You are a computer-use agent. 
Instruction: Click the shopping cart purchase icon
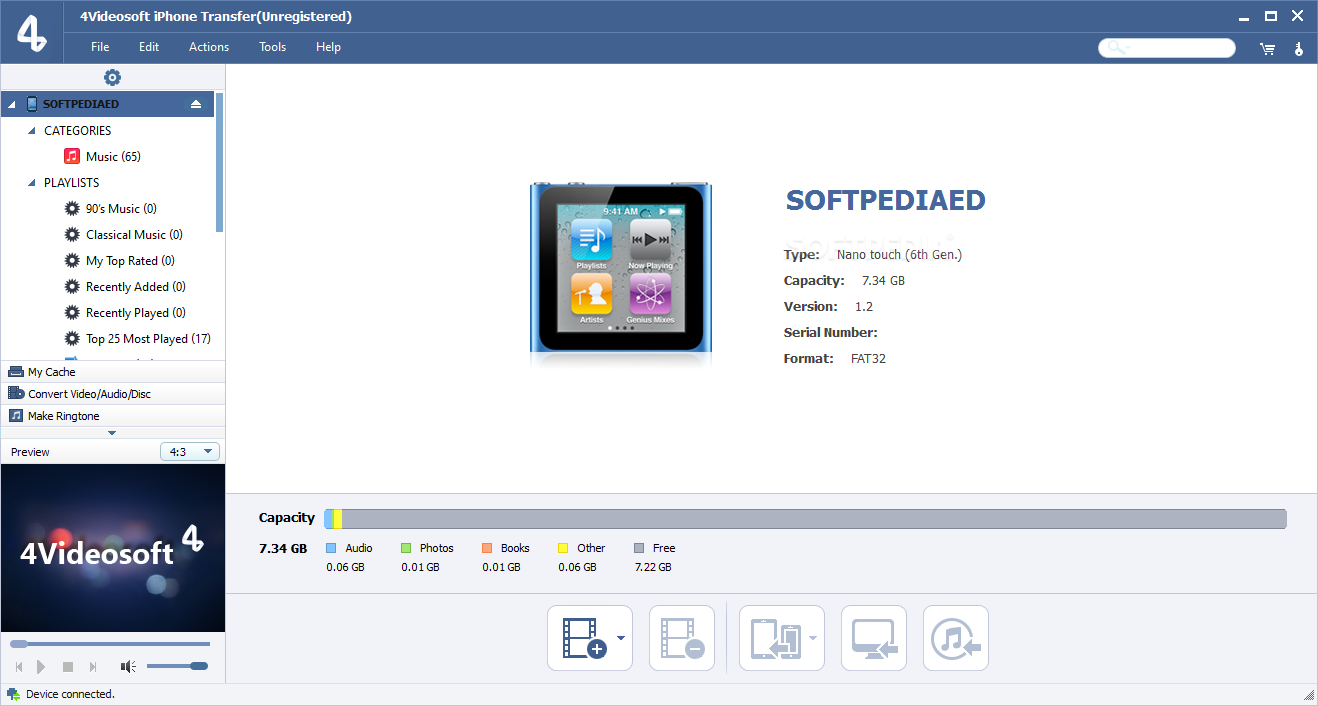point(1267,48)
